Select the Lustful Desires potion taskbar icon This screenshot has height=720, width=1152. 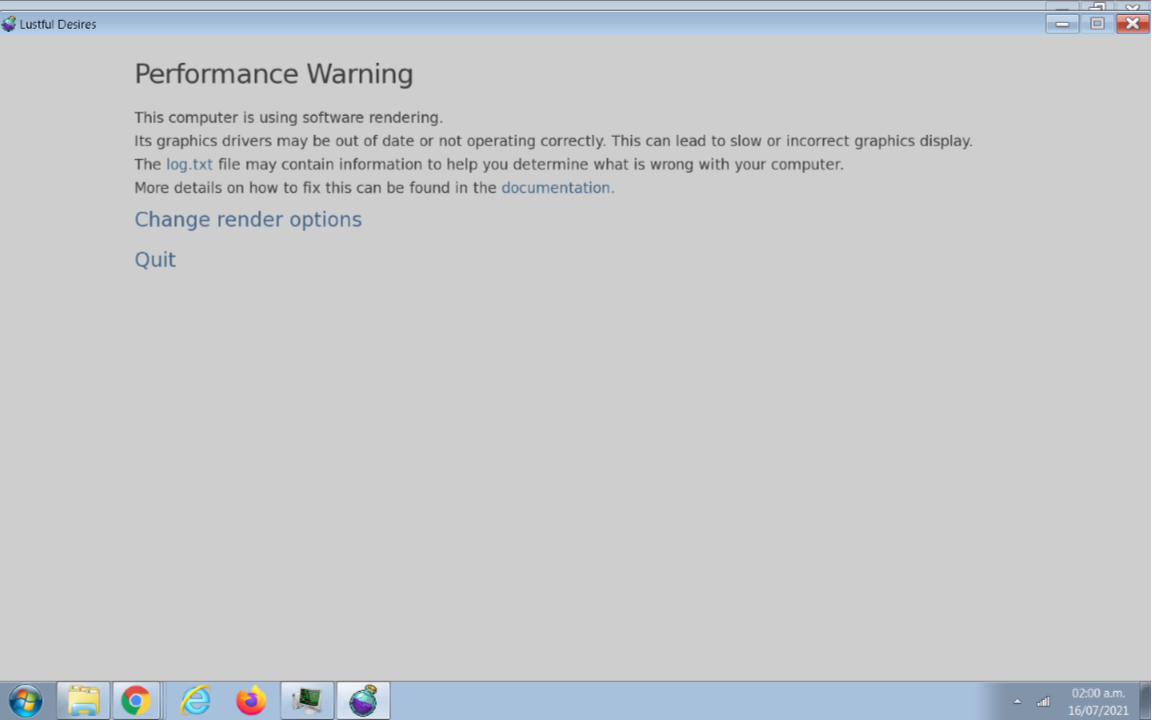[363, 701]
